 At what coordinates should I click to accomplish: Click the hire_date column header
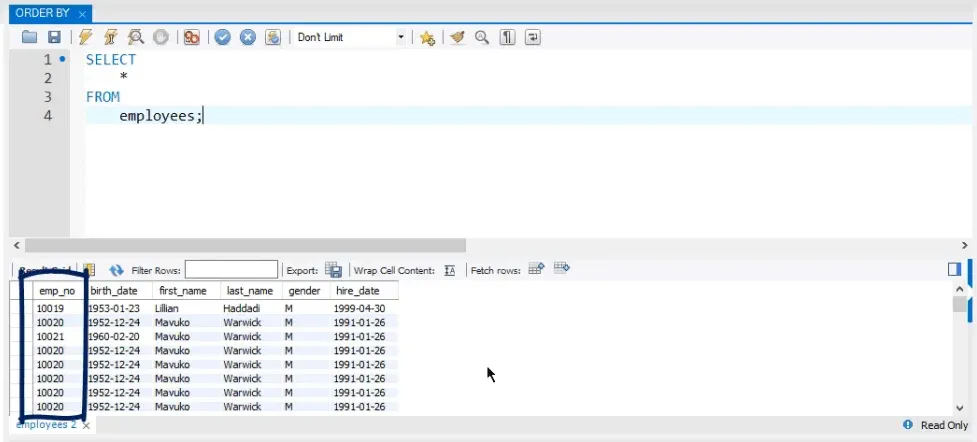pyautogui.click(x=357, y=290)
